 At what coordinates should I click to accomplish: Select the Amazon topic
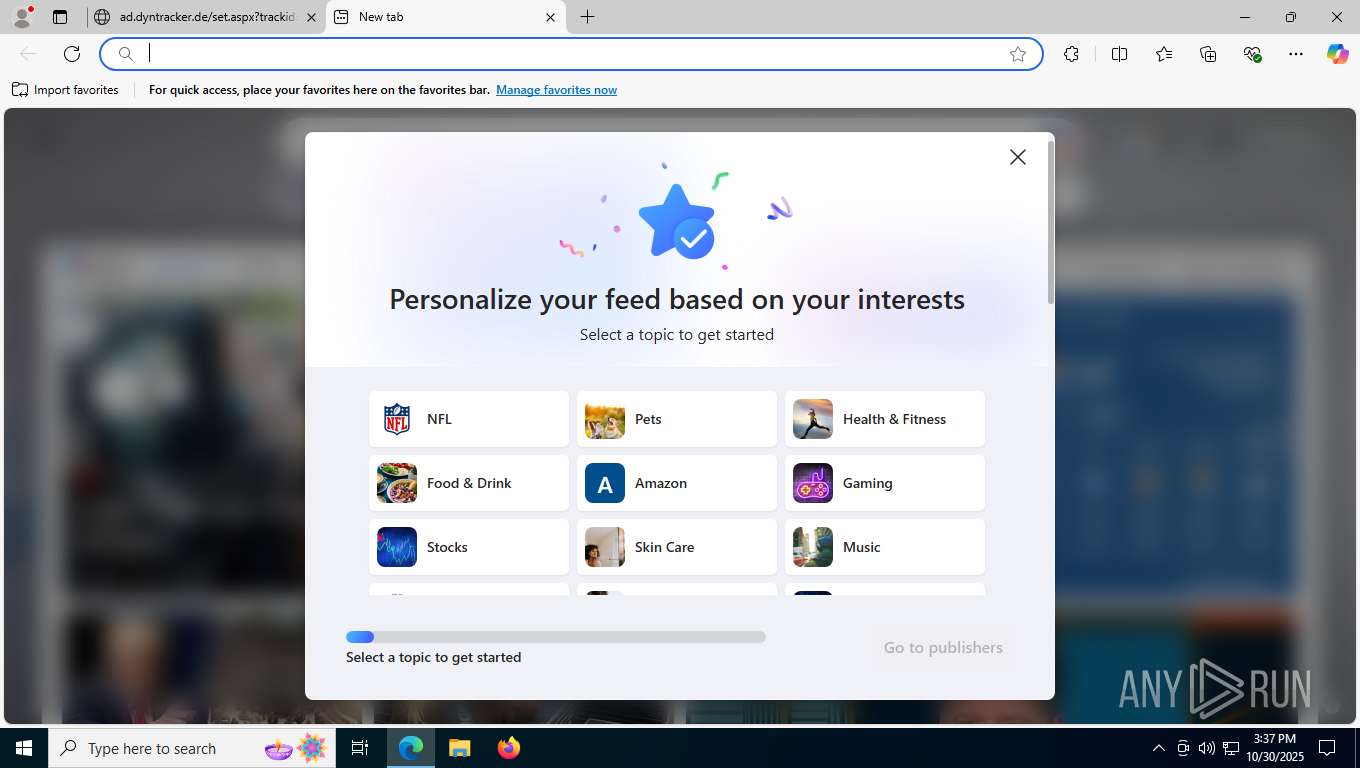pos(677,483)
